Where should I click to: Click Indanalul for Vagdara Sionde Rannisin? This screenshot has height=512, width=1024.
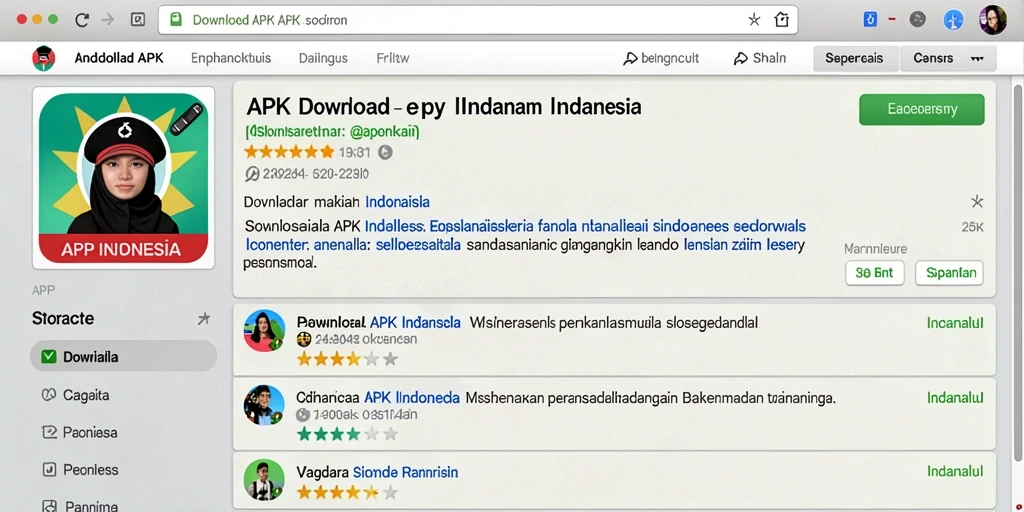point(955,471)
